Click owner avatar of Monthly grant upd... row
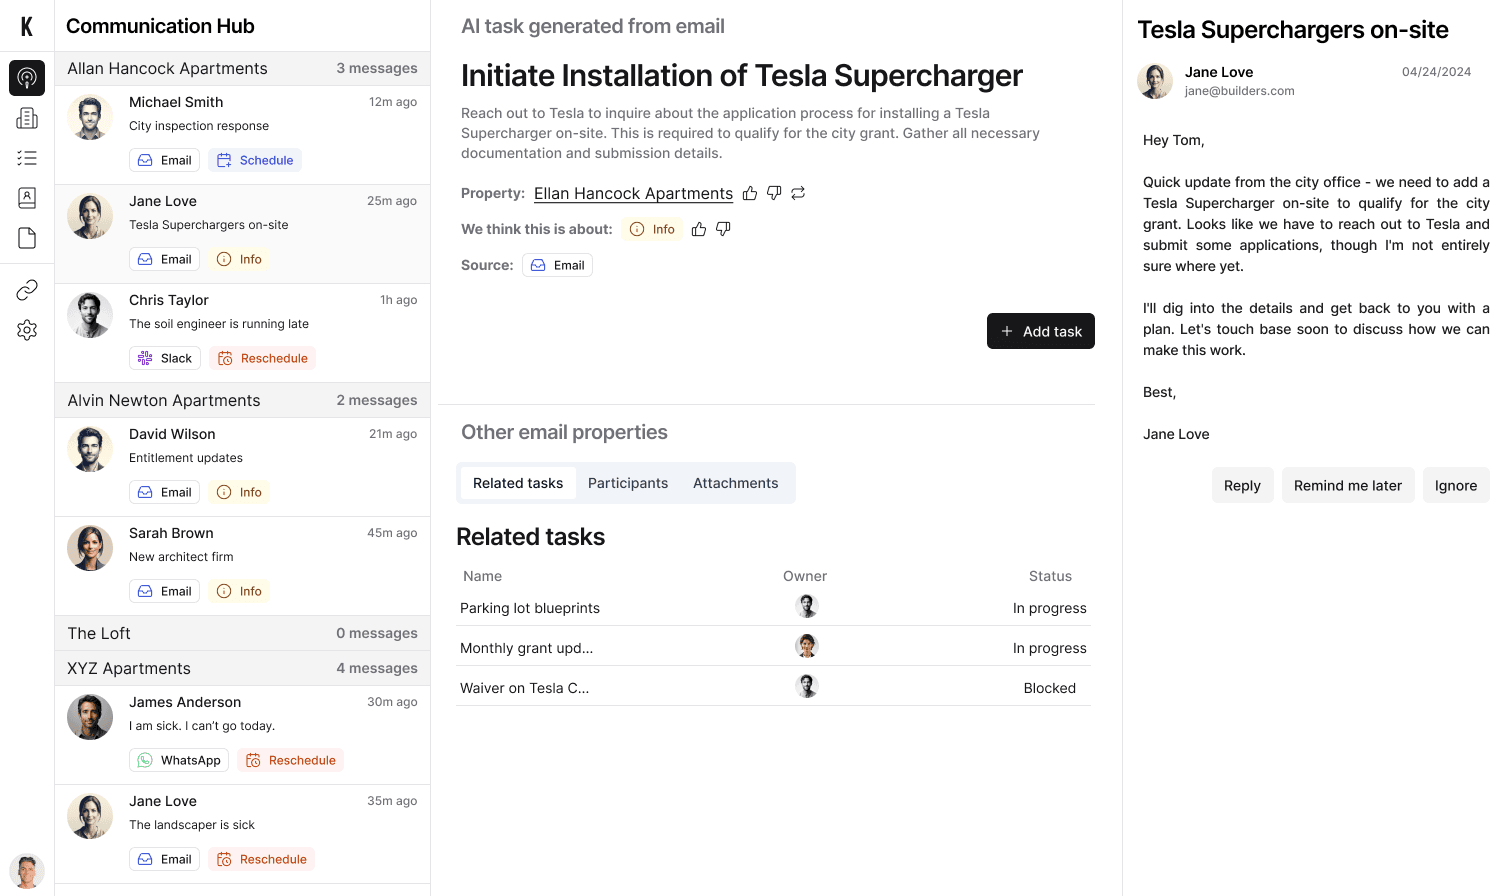This screenshot has height=896, width=1512. pyautogui.click(x=807, y=646)
